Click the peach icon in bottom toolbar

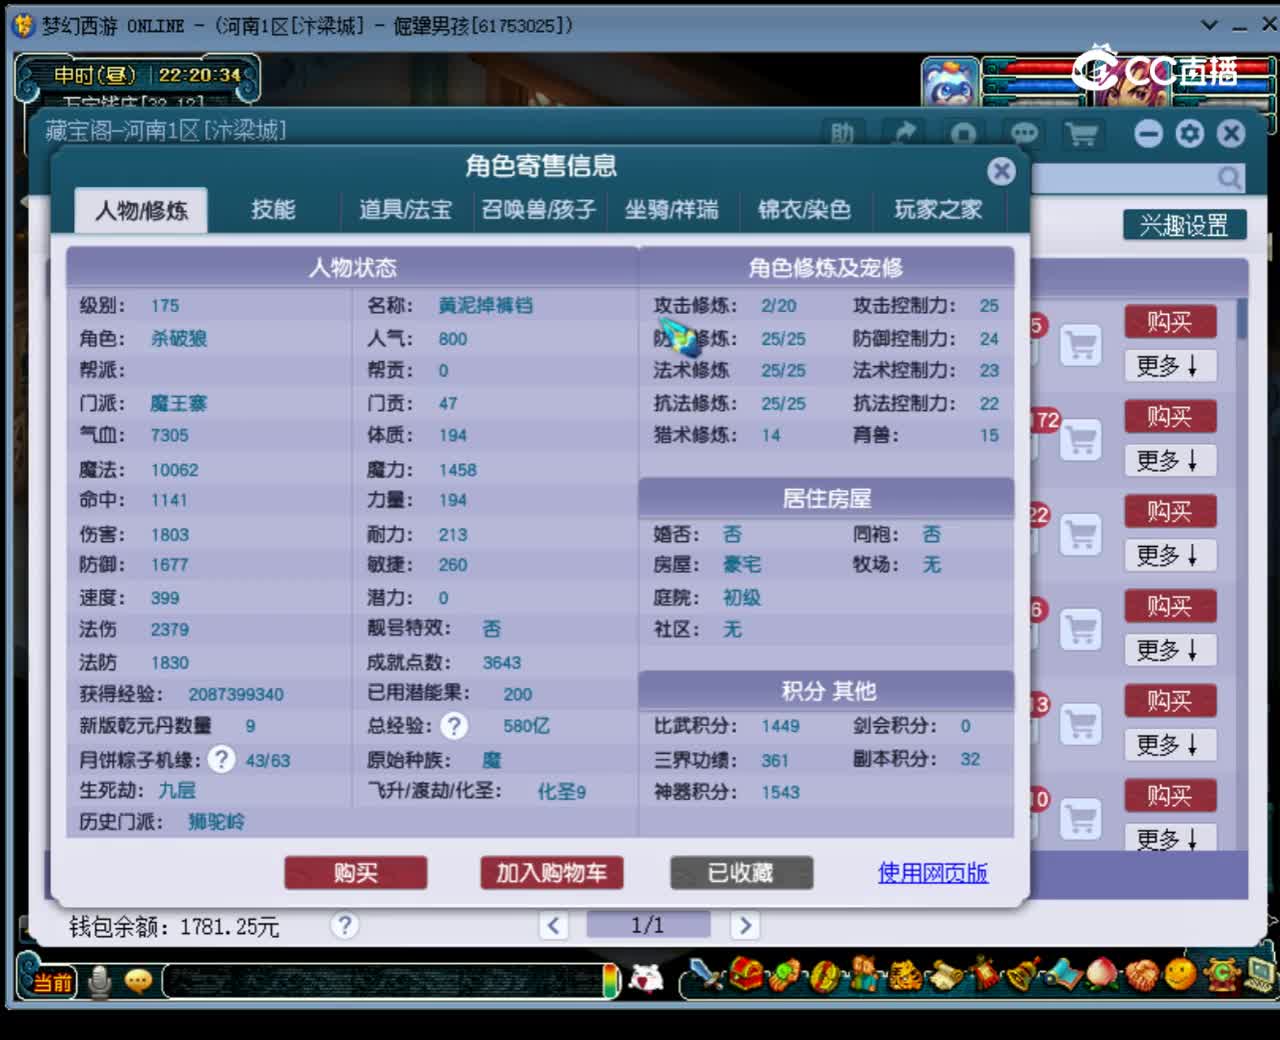pyautogui.click(x=1101, y=974)
